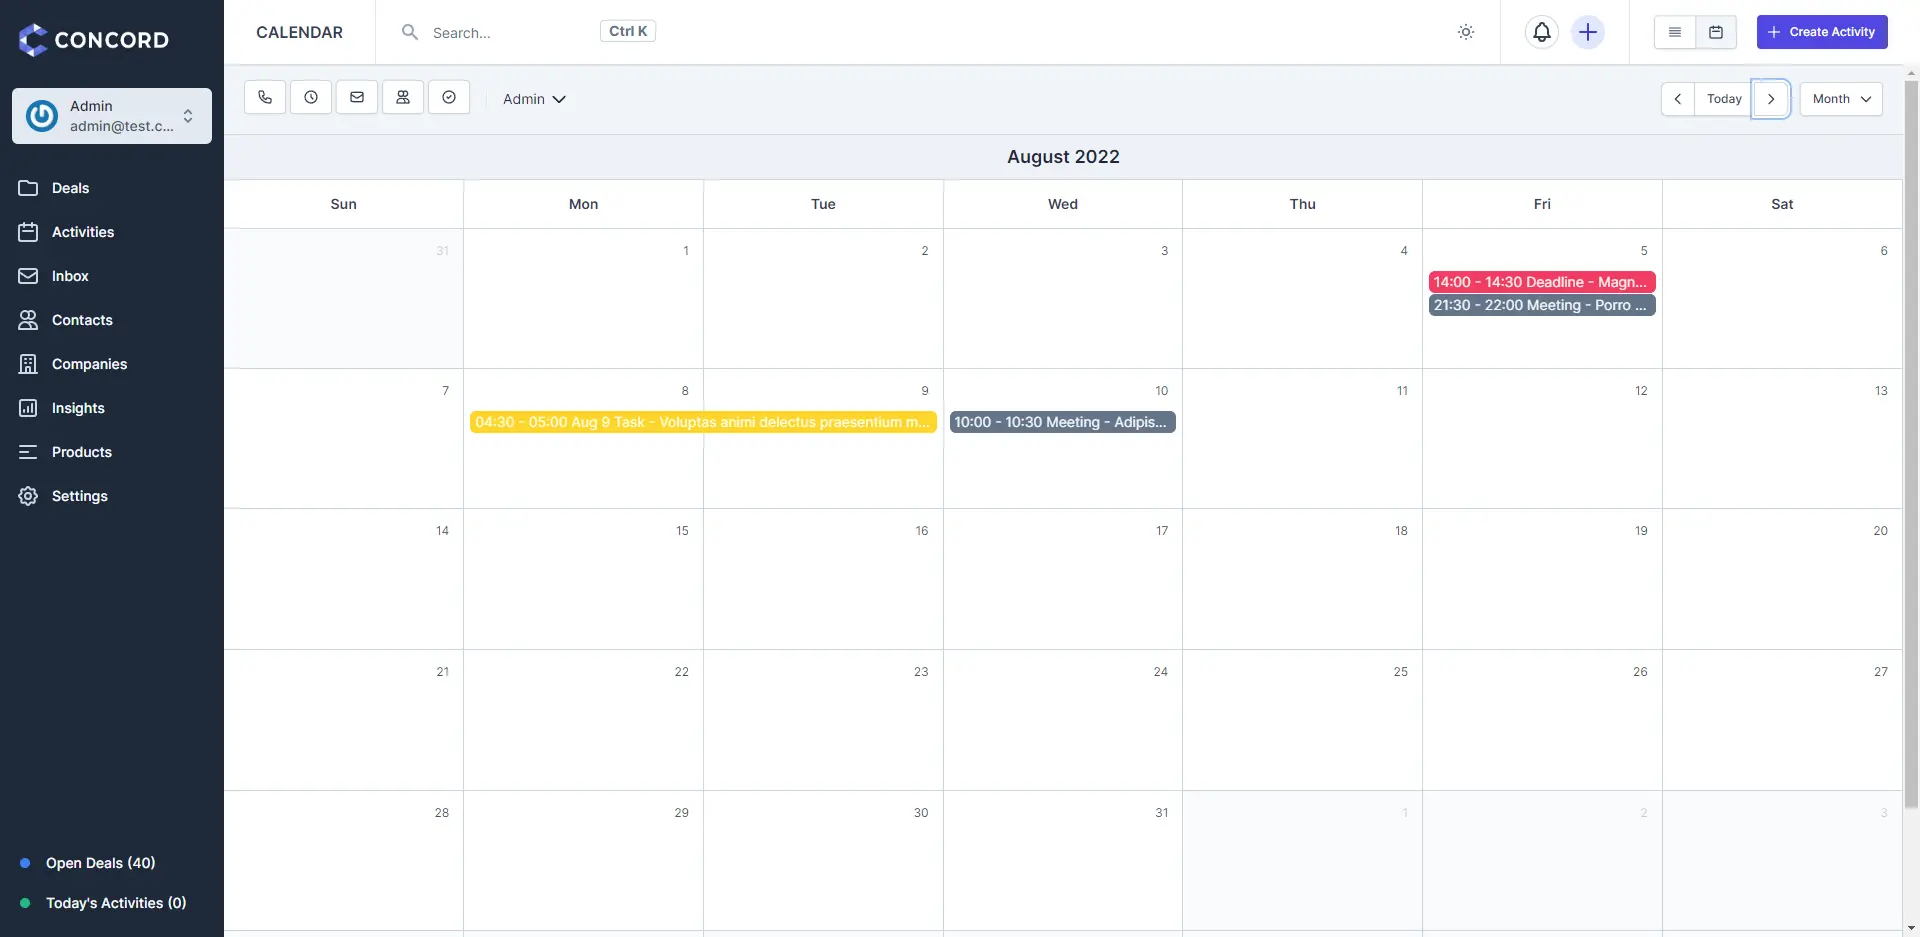Click the Fri column header
Screen dimensions: 1920x937
tap(1542, 204)
